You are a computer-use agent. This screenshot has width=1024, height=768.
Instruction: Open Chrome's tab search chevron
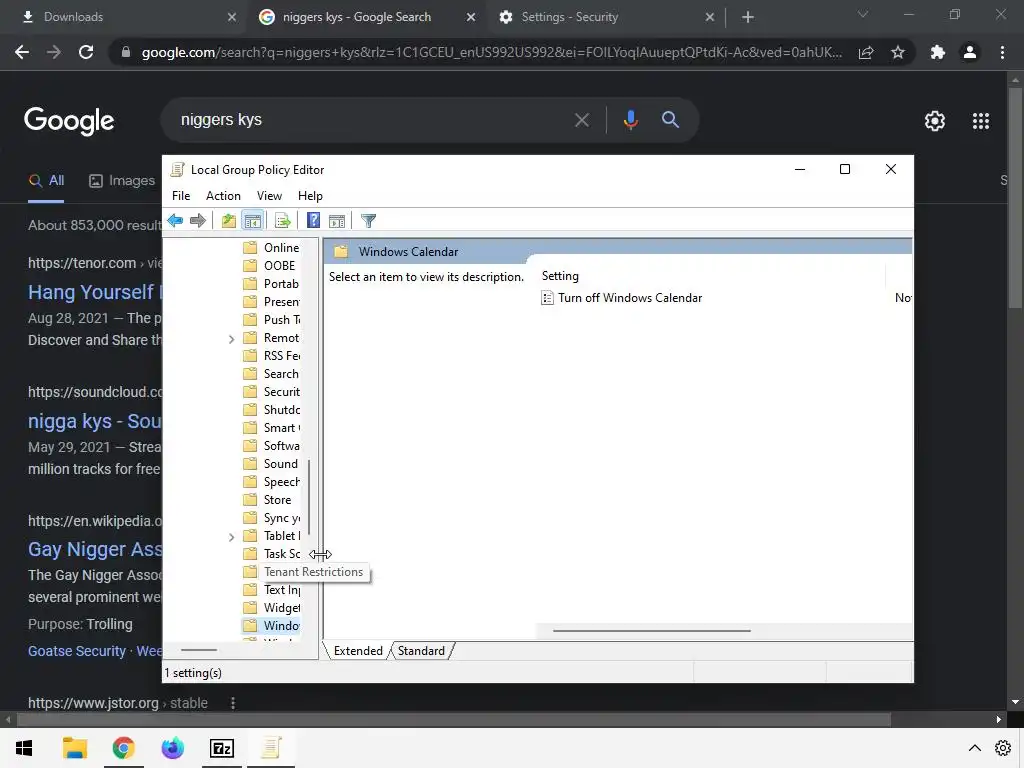coord(863,15)
